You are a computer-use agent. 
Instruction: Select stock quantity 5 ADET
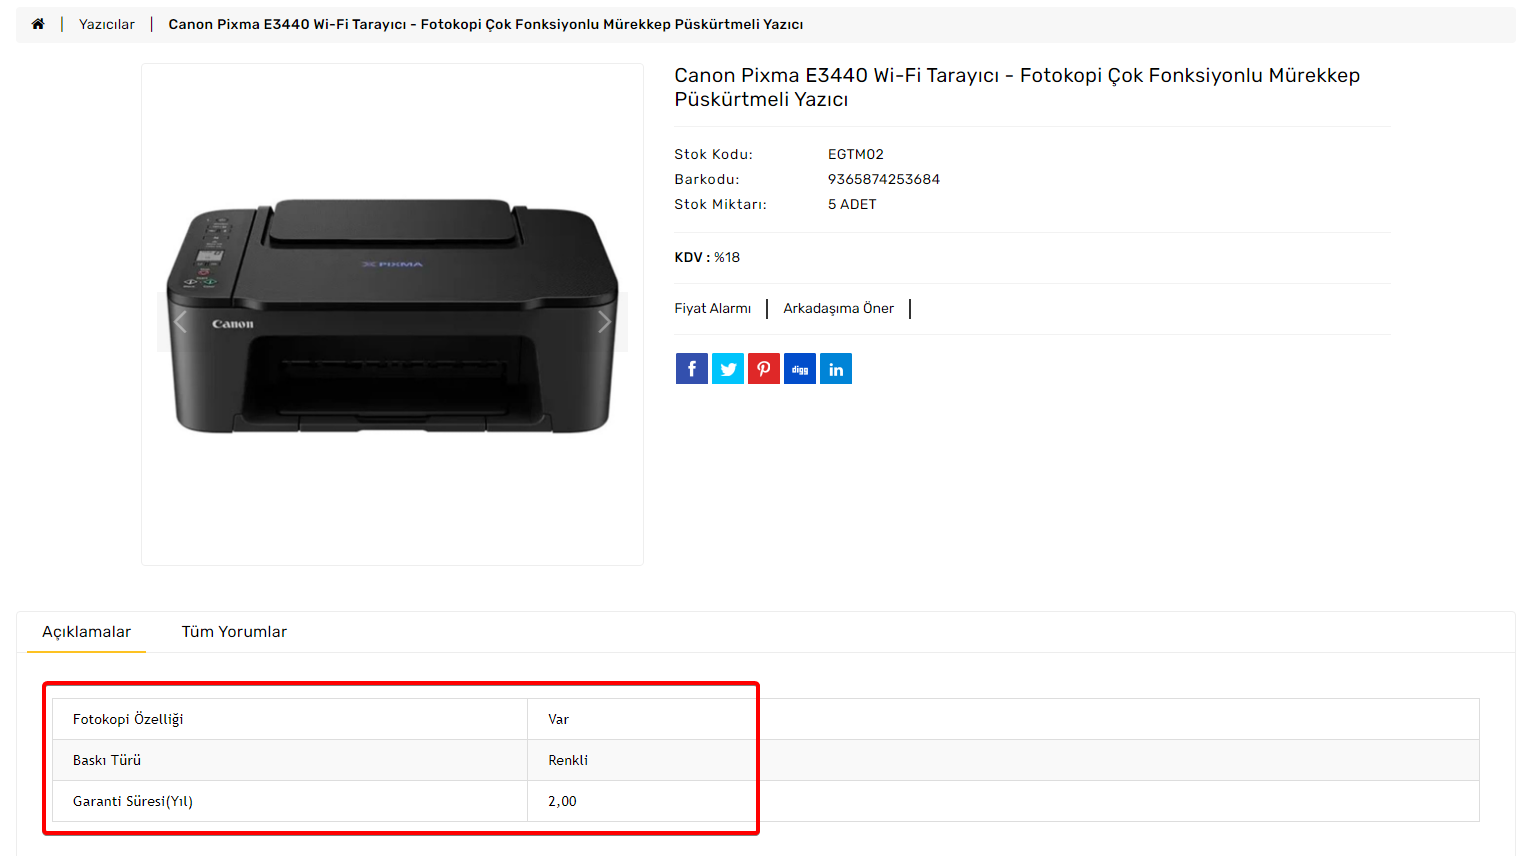tap(852, 204)
